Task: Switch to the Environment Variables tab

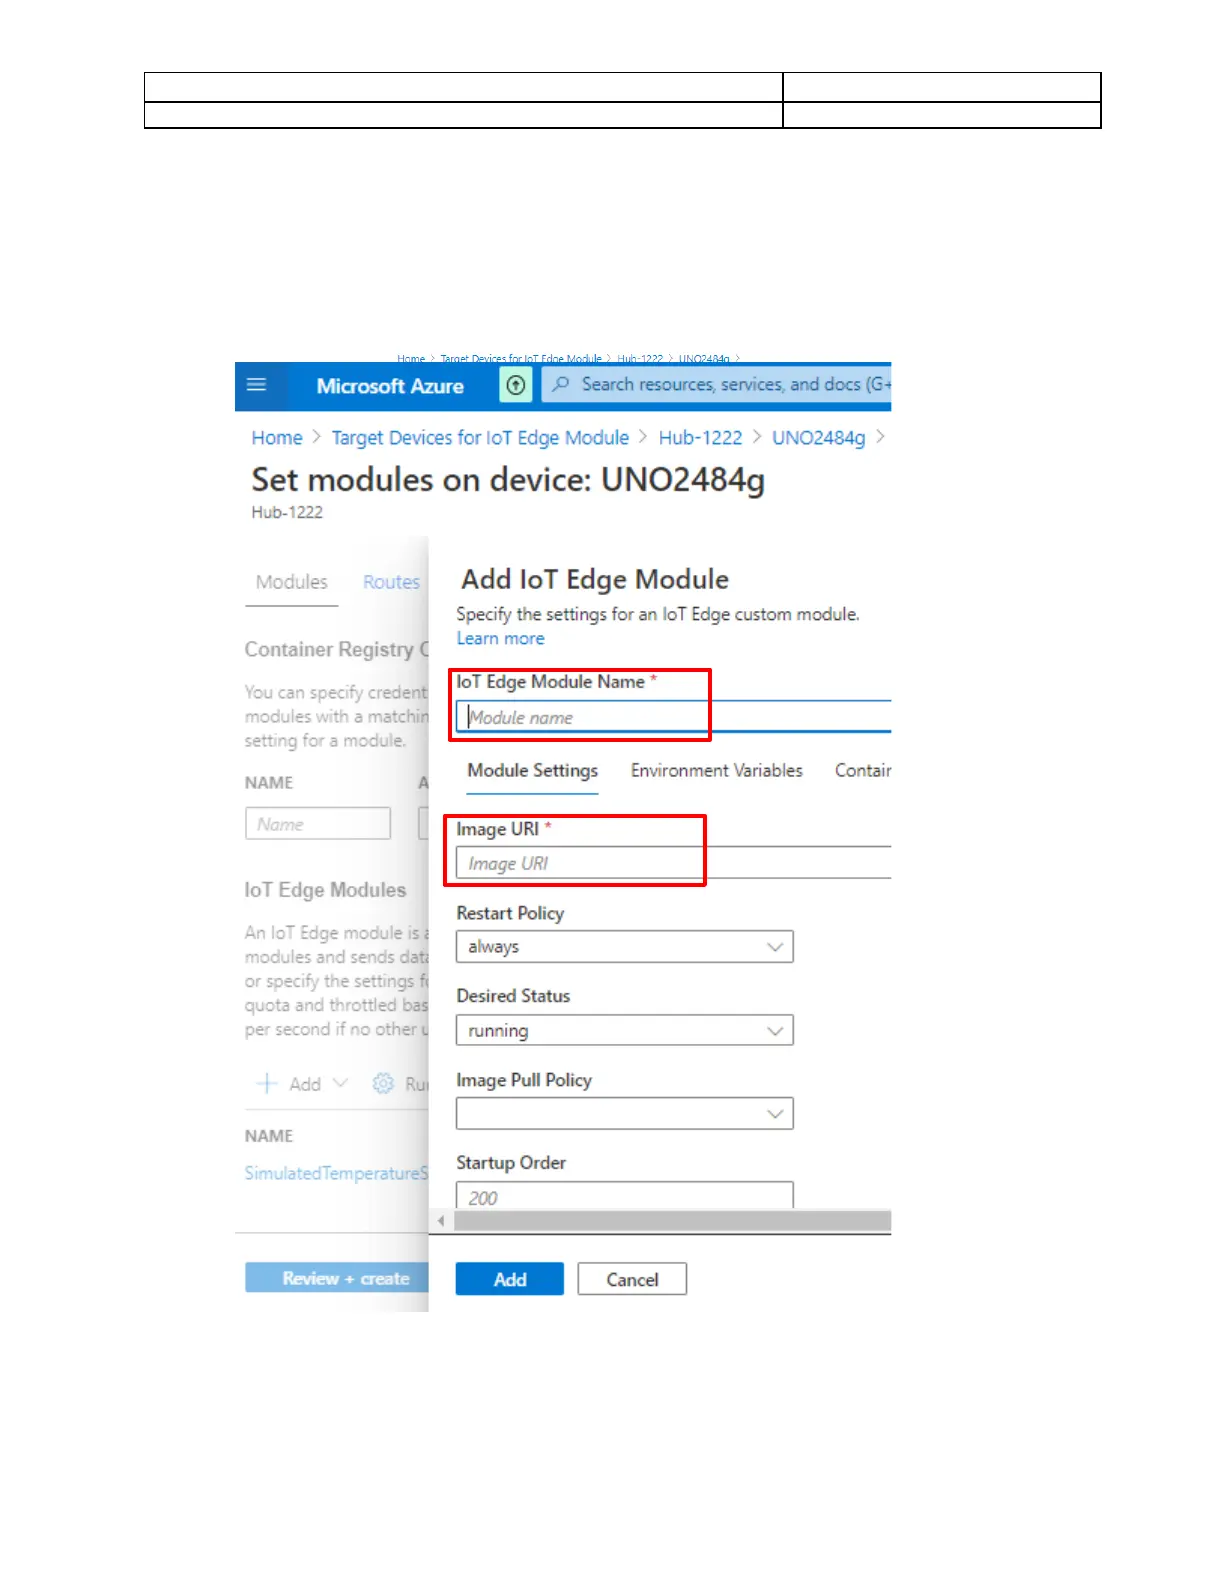Action: (716, 771)
